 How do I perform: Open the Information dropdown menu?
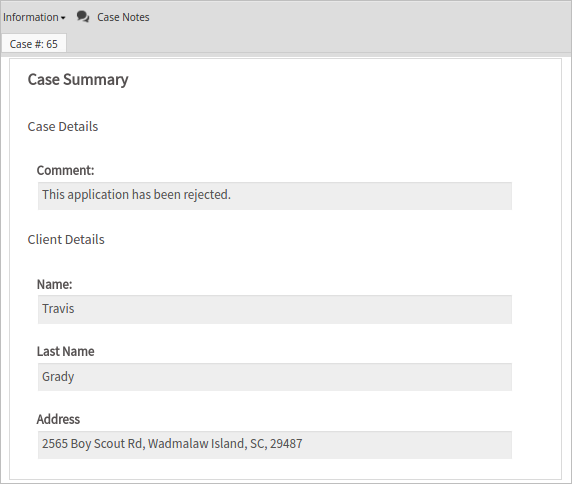coord(34,17)
